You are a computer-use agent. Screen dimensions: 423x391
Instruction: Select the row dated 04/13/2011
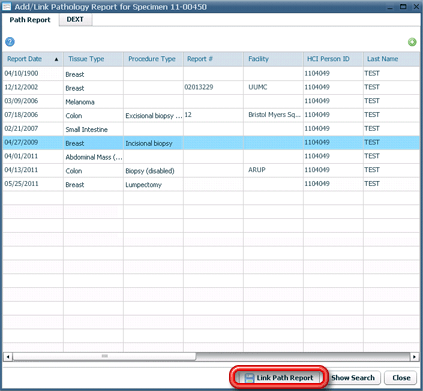coord(211,170)
